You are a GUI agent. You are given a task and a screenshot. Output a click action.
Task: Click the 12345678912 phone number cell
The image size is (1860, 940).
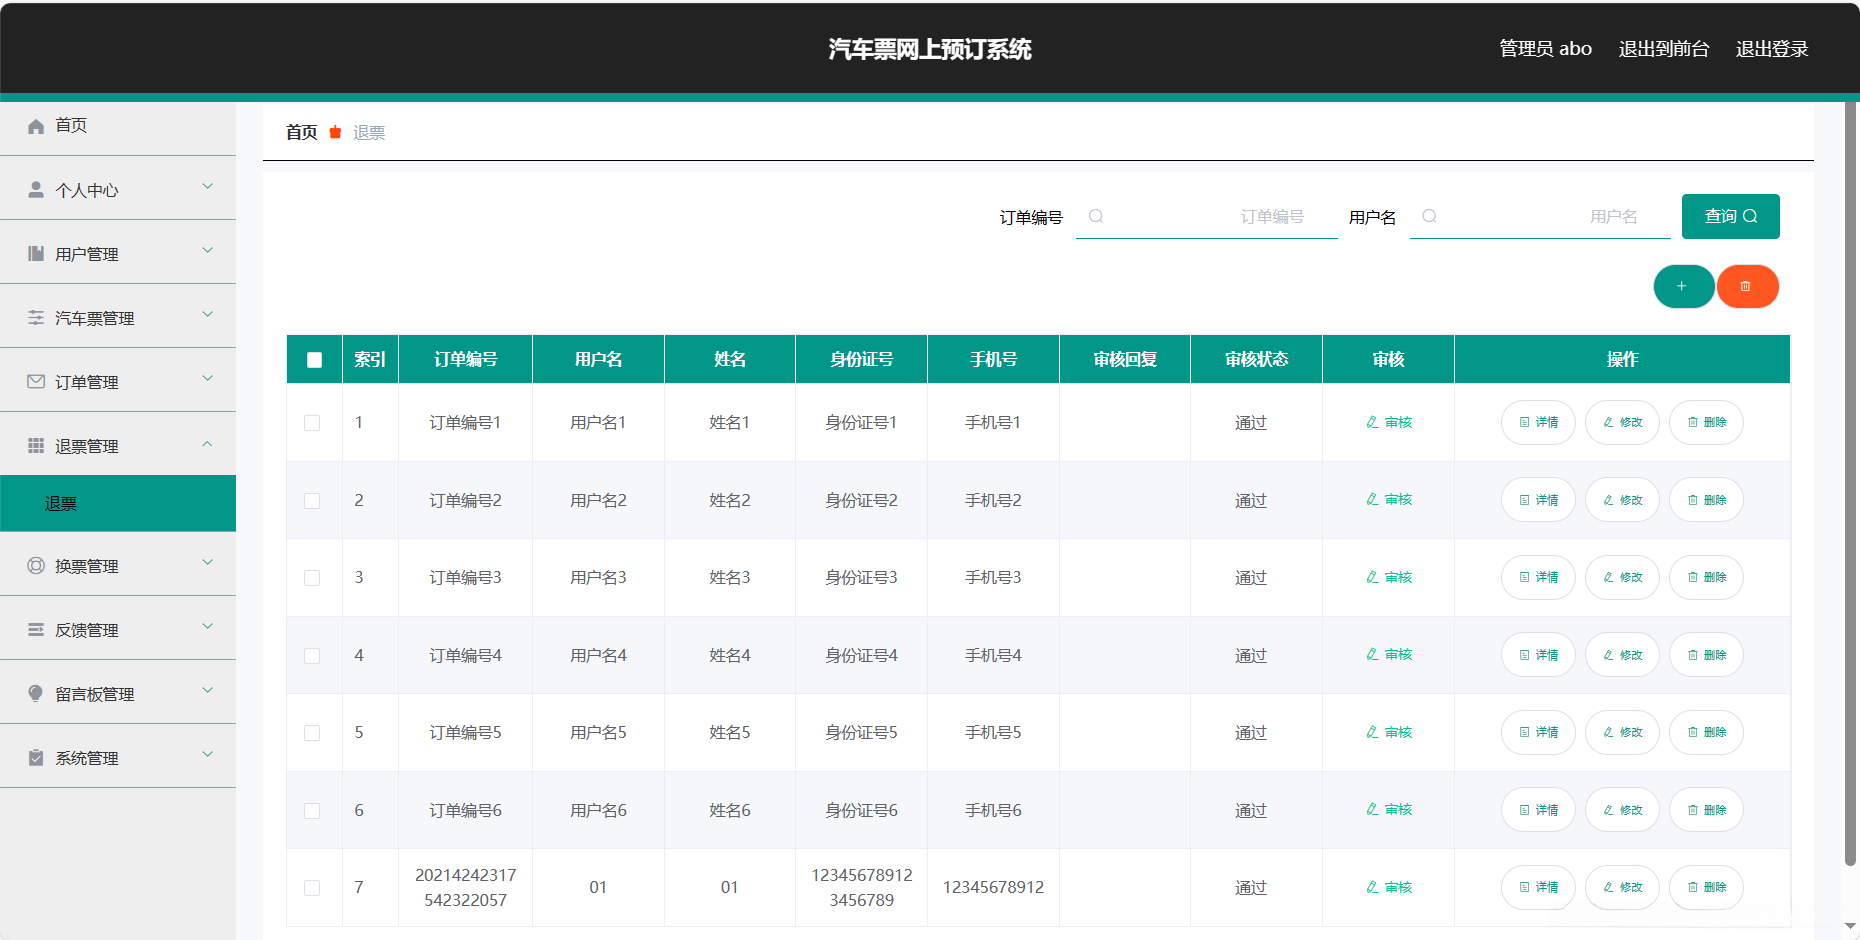(993, 887)
